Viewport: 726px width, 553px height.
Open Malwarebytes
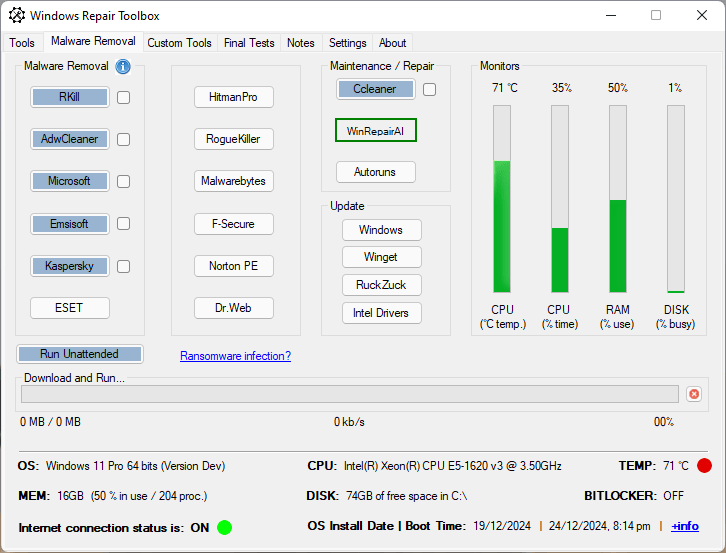(x=234, y=181)
